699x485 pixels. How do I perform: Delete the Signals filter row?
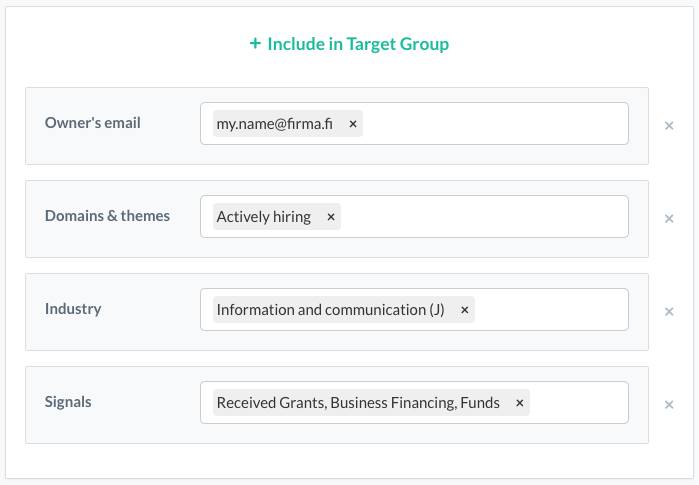669,405
